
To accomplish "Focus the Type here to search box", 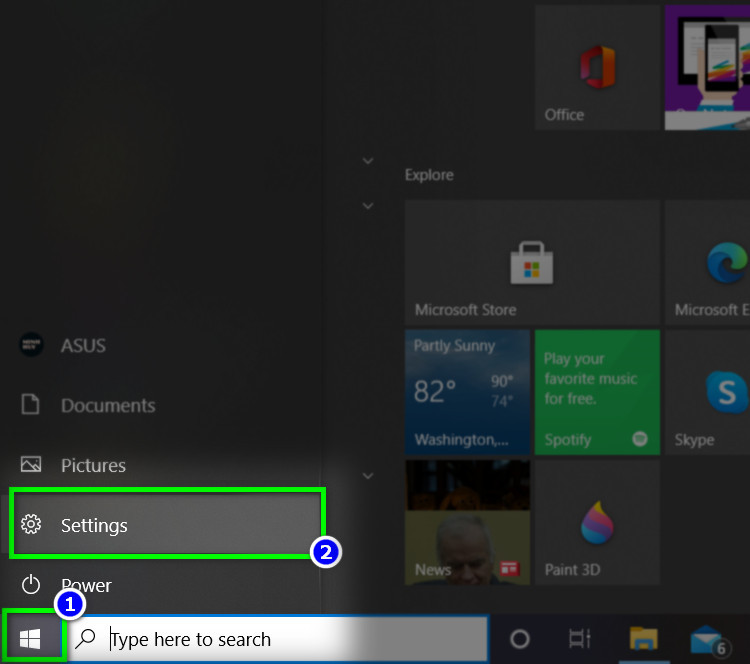I will point(277,639).
